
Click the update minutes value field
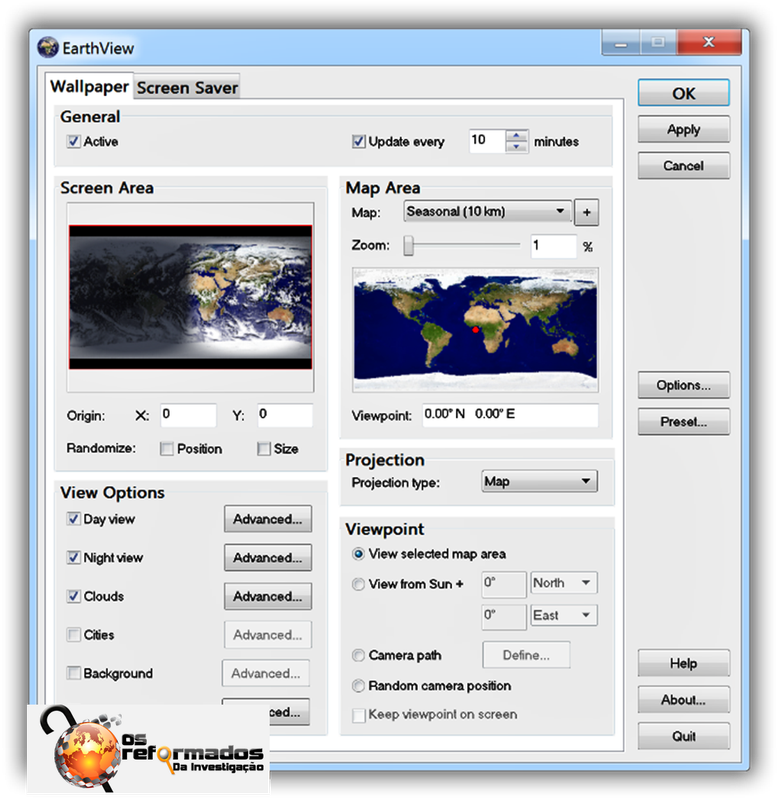tap(487, 141)
